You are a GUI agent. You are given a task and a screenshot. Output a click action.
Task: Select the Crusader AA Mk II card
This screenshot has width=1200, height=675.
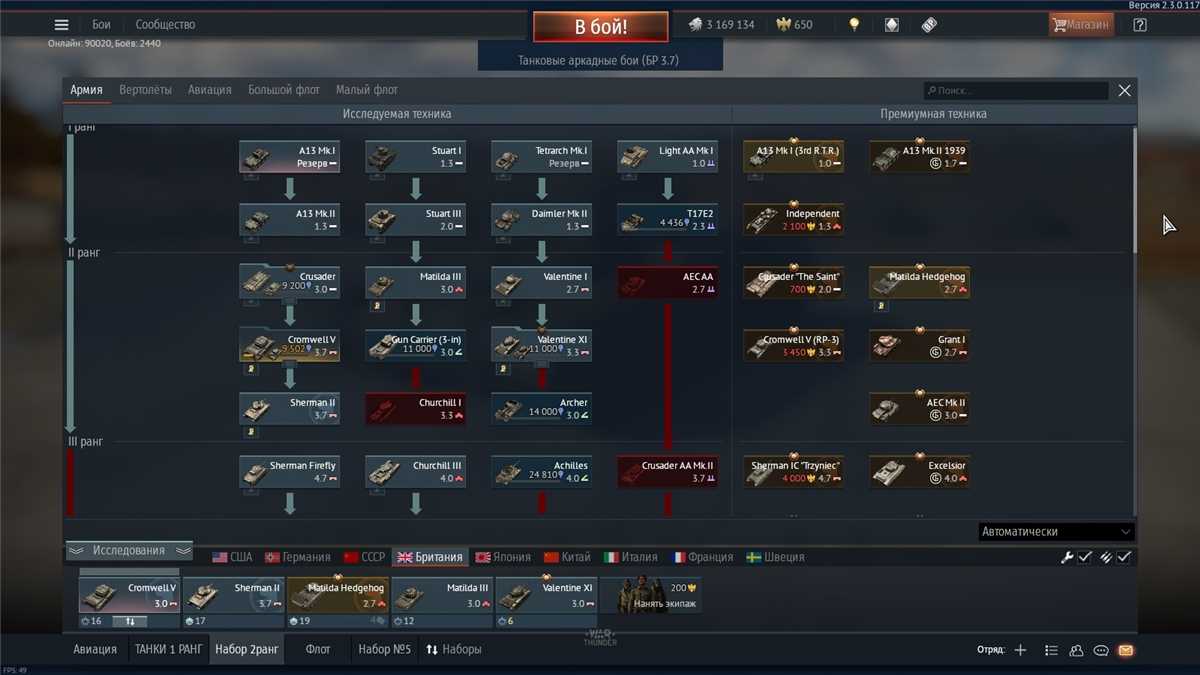[x=668, y=472]
